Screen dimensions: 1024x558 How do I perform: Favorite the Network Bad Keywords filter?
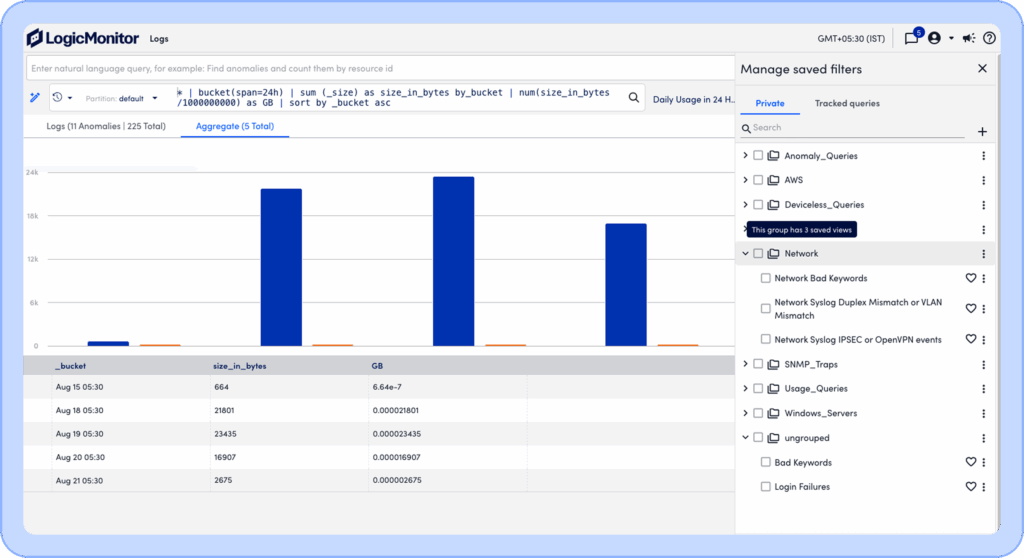pyautogui.click(x=970, y=278)
